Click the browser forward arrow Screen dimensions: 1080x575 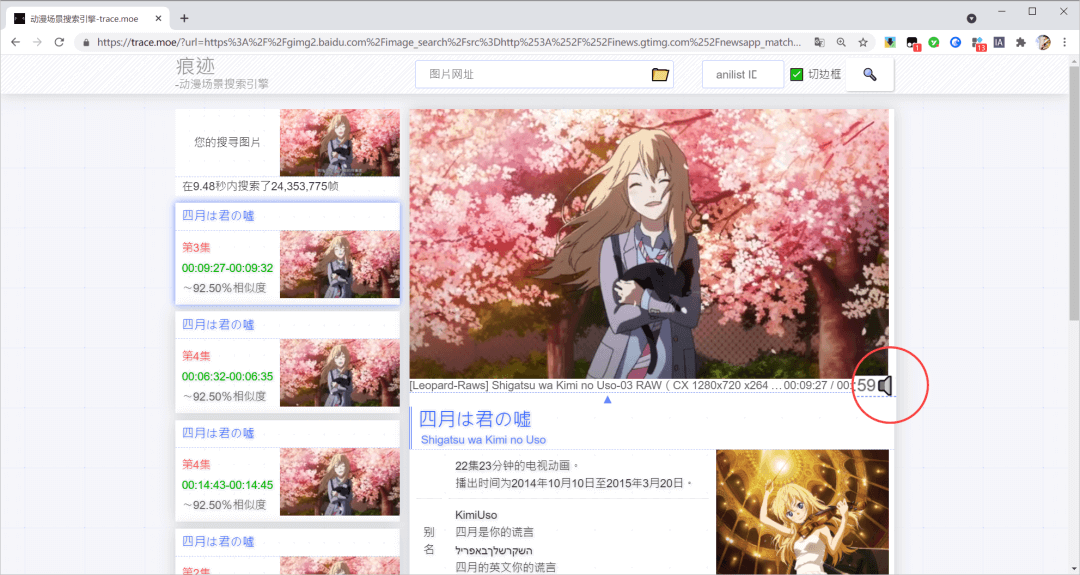click(37, 42)
